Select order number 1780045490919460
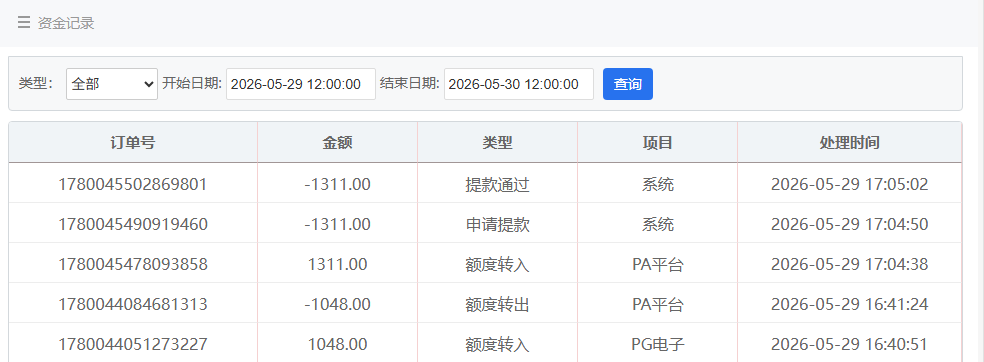 click(133, 224)
